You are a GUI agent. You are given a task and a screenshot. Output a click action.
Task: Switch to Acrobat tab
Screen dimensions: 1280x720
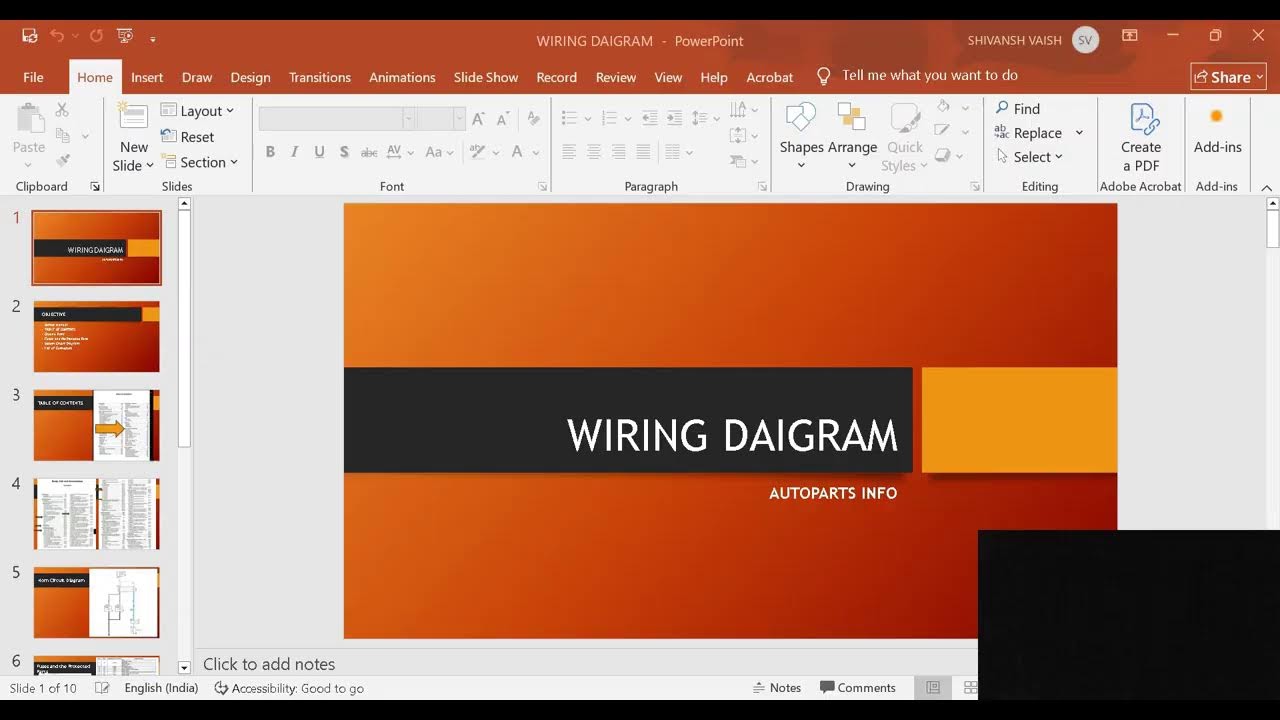coord(770,77)
